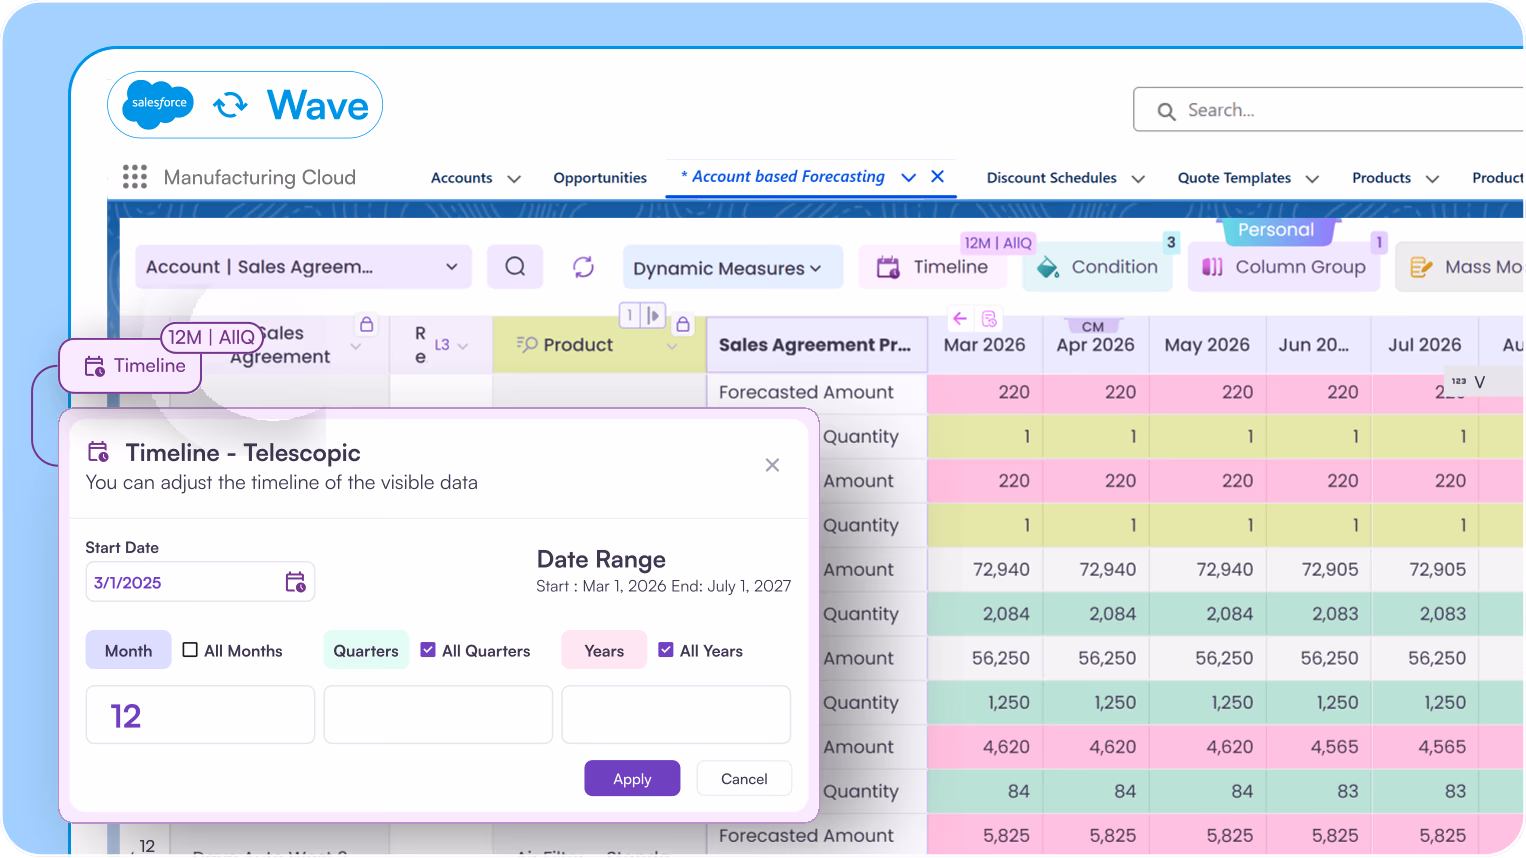Click the column freeze arrow above Product

[653, 315]
